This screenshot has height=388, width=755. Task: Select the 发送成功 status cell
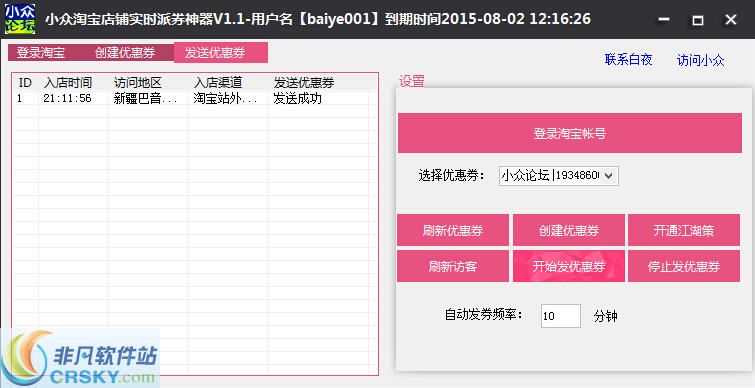click(x=319, y=99)
